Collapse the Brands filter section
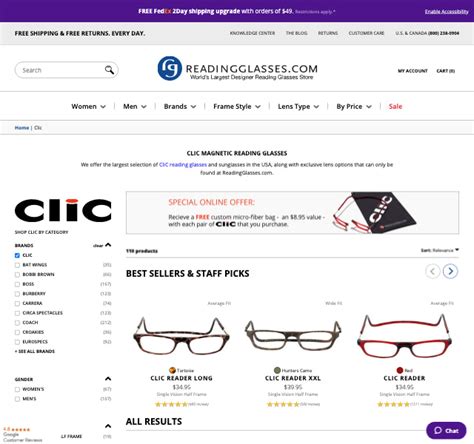The height and width of the screenshot is (444, 474). click(x=108, y=245)
